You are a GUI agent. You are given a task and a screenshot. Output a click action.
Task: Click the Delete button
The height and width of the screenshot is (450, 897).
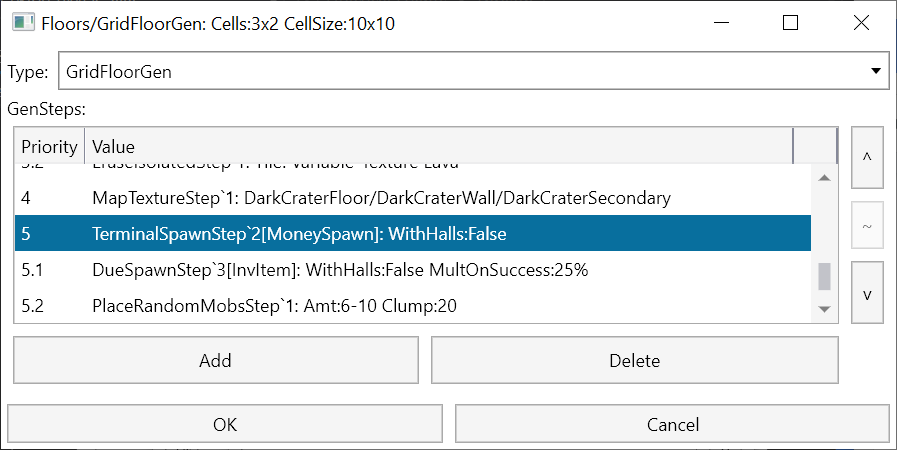pyautogui.click(x=634, y=360)
